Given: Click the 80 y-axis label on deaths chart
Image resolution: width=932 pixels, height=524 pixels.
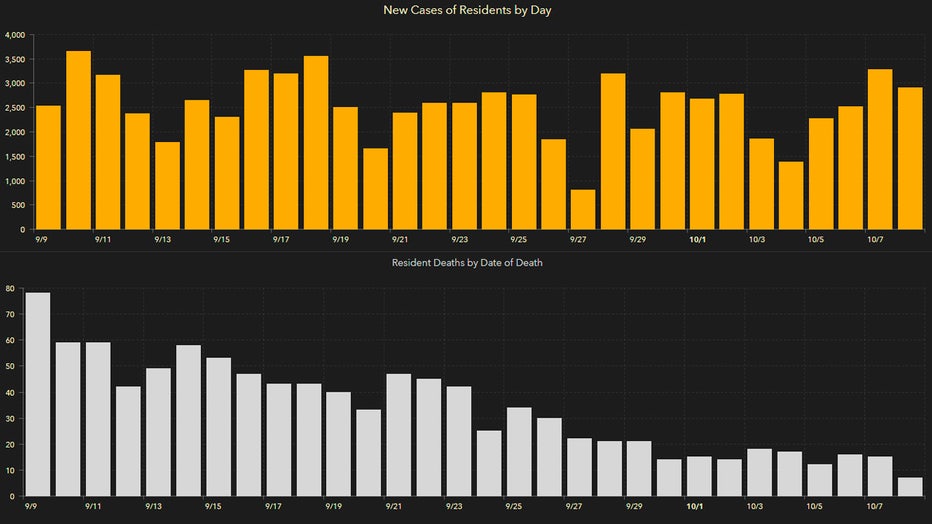Looking at the screenshot, I should point(10,290).
